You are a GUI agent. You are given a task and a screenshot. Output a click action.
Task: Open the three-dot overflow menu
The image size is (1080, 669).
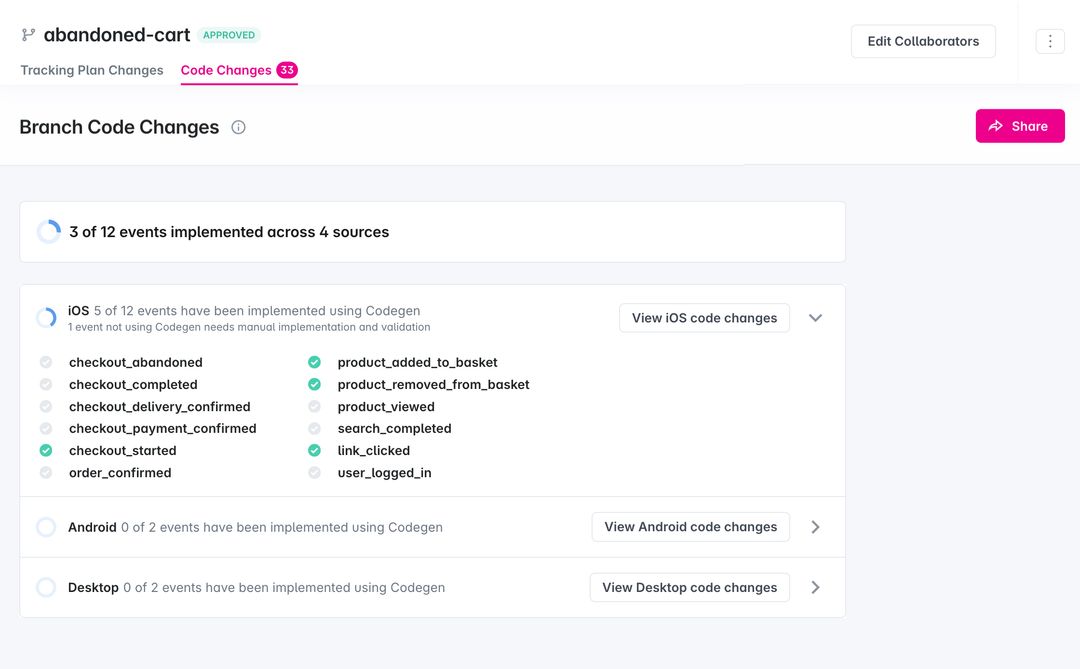[x=1048, y=40]
